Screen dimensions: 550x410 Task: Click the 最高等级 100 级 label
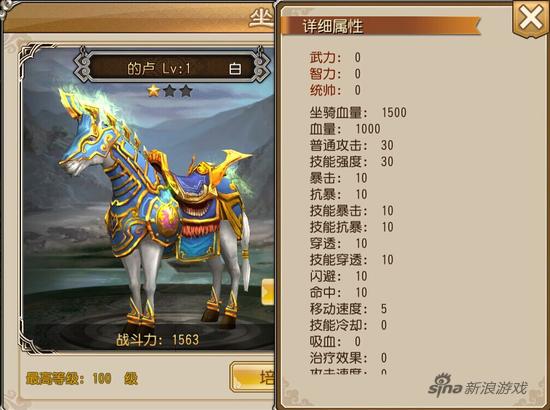click(x=82, y=378)
